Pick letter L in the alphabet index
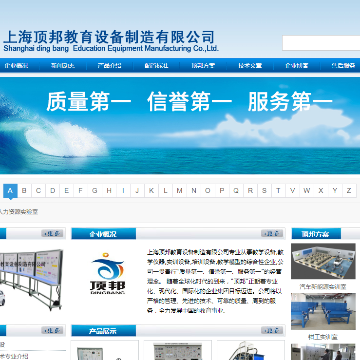This screenshot has width=360, height=360. (165, 191)
